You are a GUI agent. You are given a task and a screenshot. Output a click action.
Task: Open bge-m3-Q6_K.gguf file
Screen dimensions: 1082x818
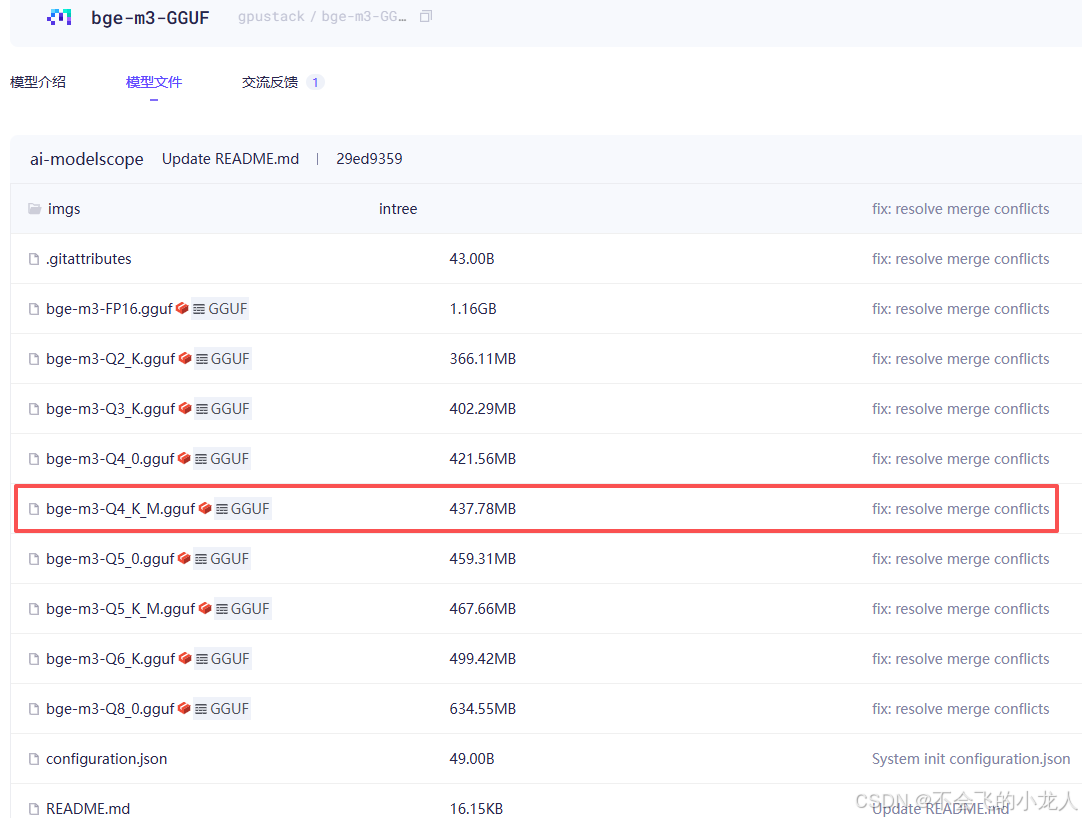(x=110, y=659)
